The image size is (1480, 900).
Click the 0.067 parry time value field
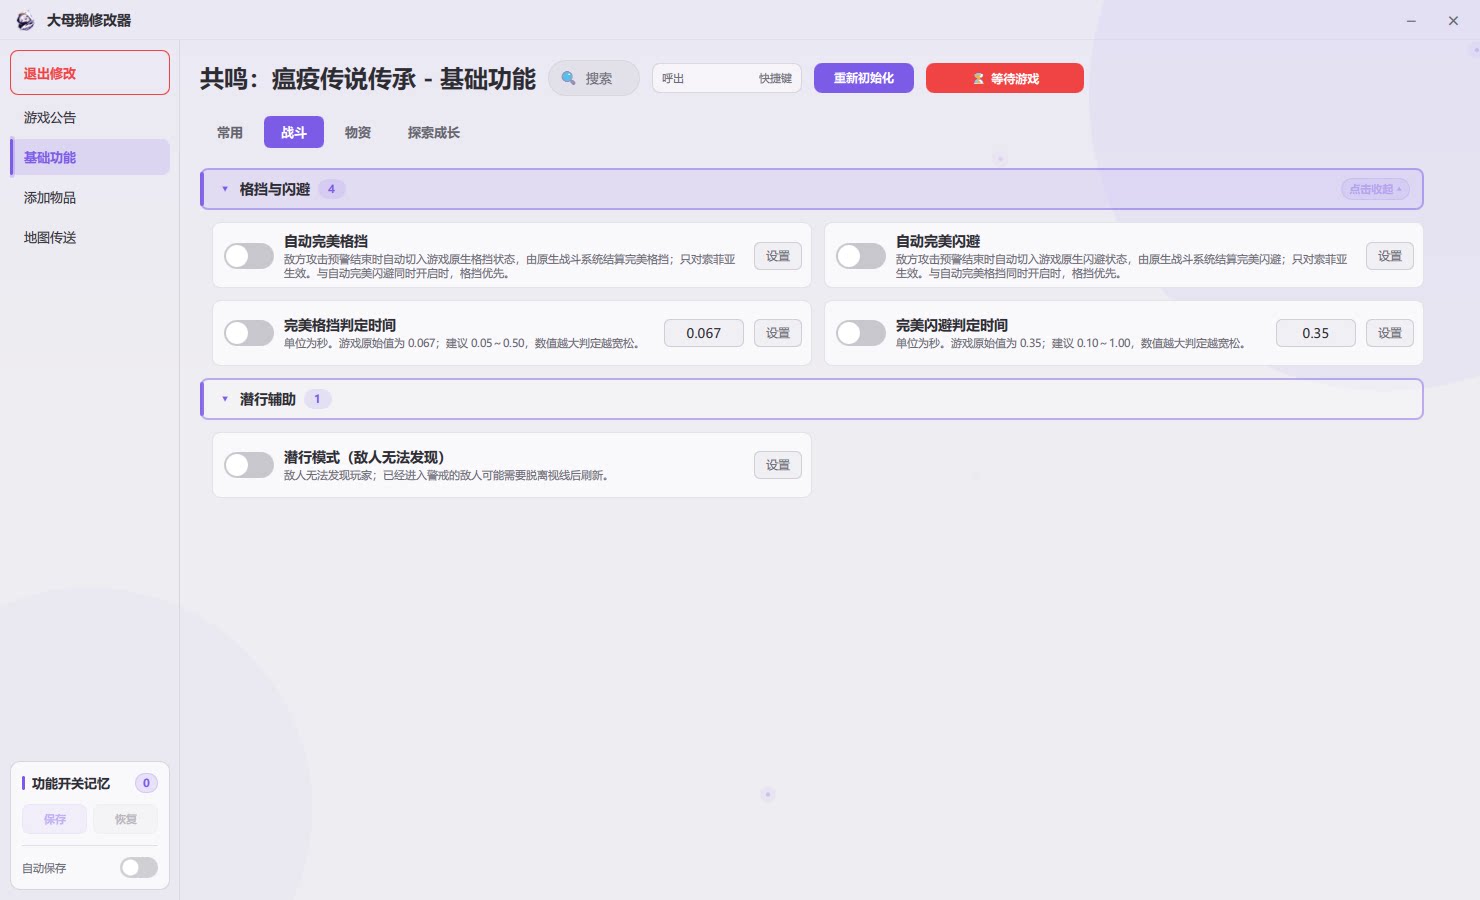(704, 333)
